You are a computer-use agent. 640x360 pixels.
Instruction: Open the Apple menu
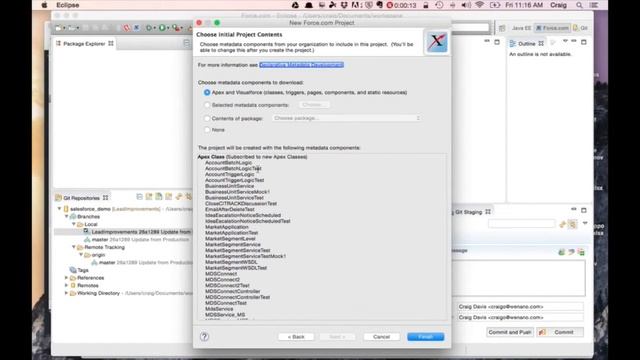pyautogui.click(x=44, y=5)
